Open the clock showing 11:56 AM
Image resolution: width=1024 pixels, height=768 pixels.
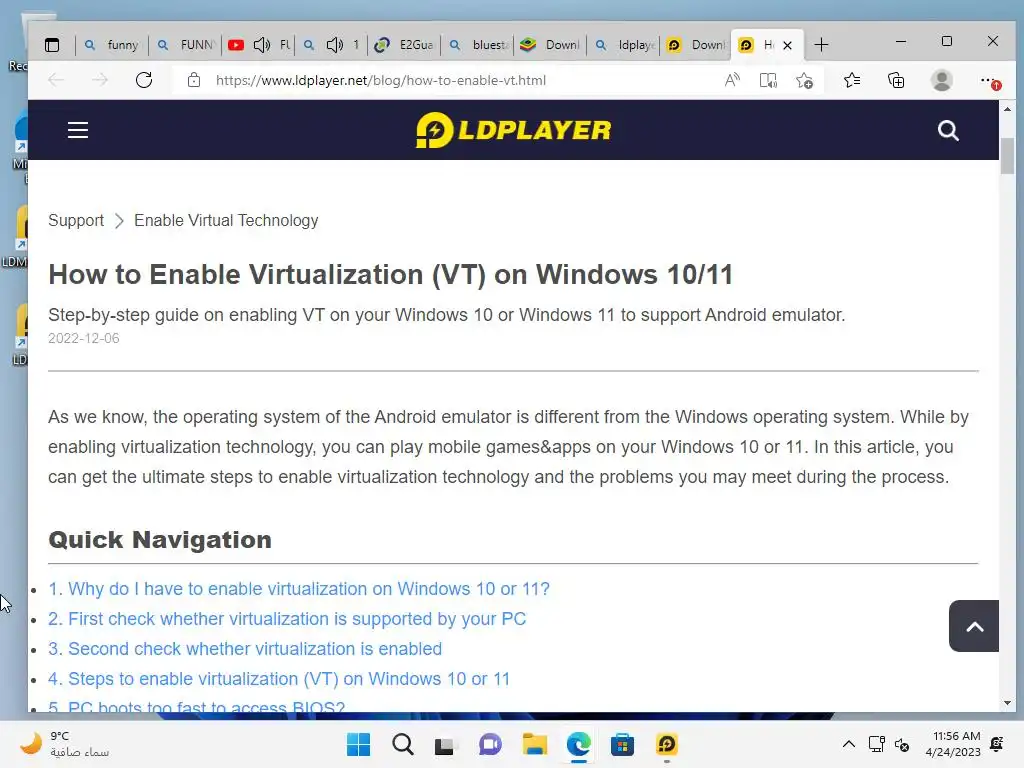click(953, 744)
